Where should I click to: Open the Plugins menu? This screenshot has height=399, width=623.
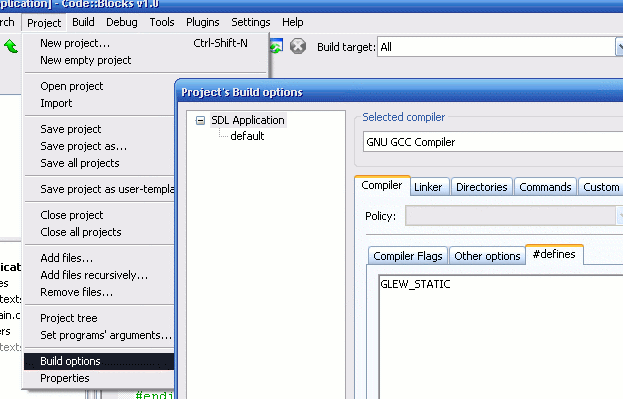pyautogui.click(x=203, y=22)
